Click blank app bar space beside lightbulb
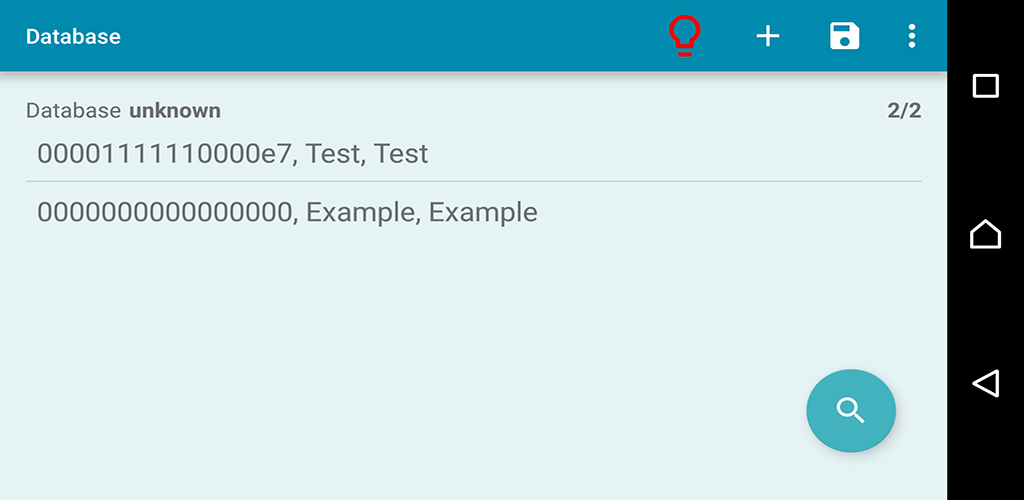1024x500 pixels. pyautogui.click(x=392, y=36)
